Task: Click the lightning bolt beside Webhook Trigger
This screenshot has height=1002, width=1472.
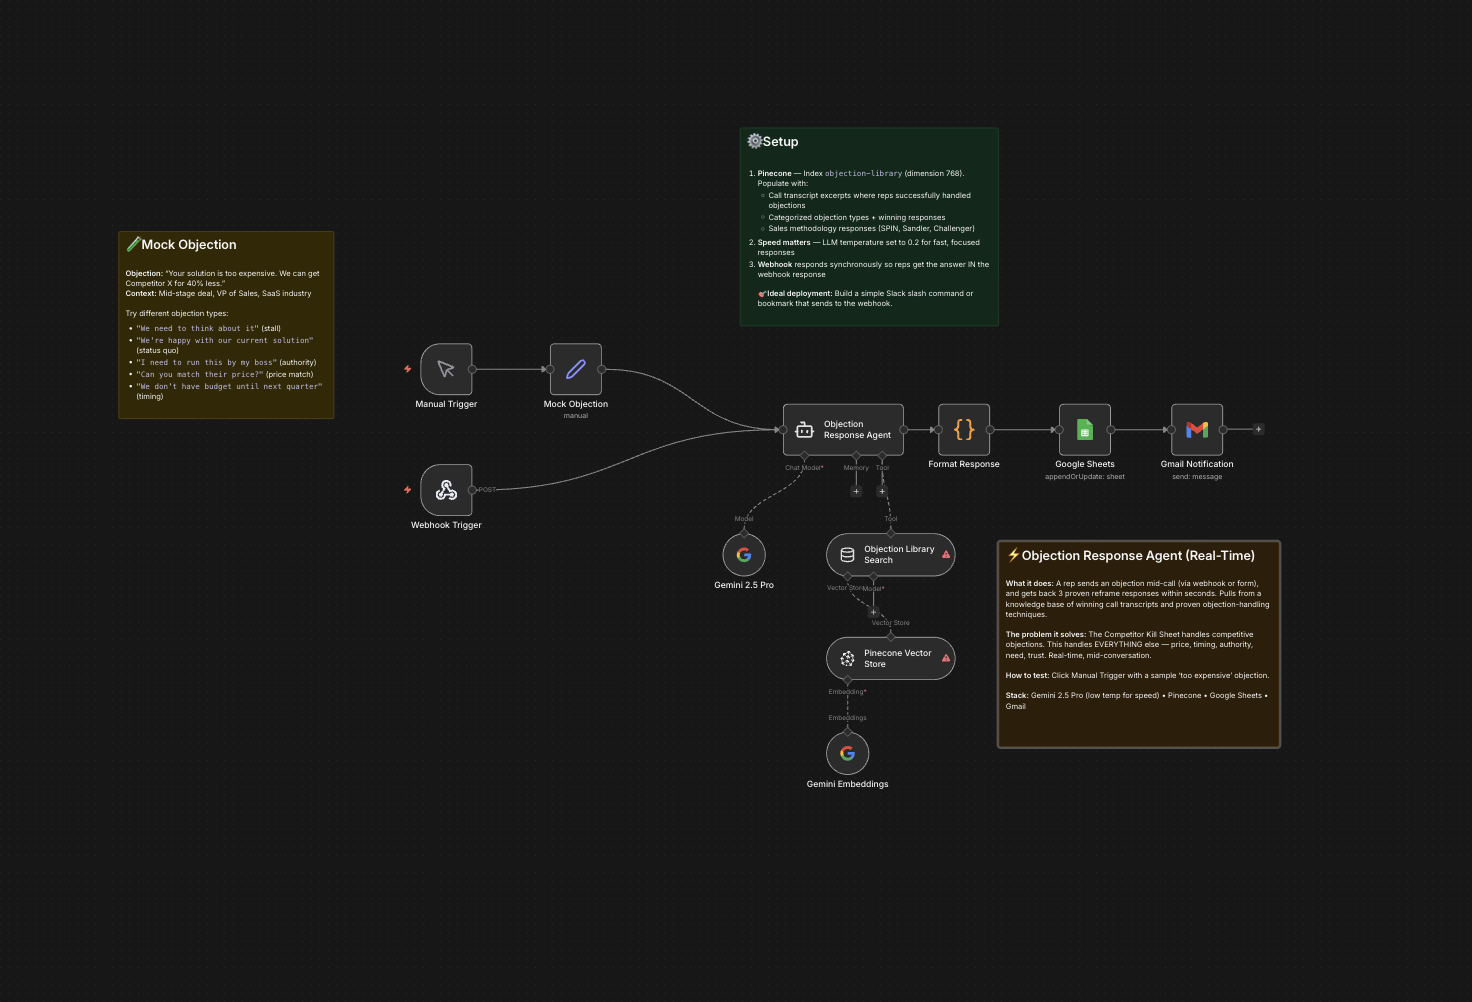Action: click(x=407, y=490)
